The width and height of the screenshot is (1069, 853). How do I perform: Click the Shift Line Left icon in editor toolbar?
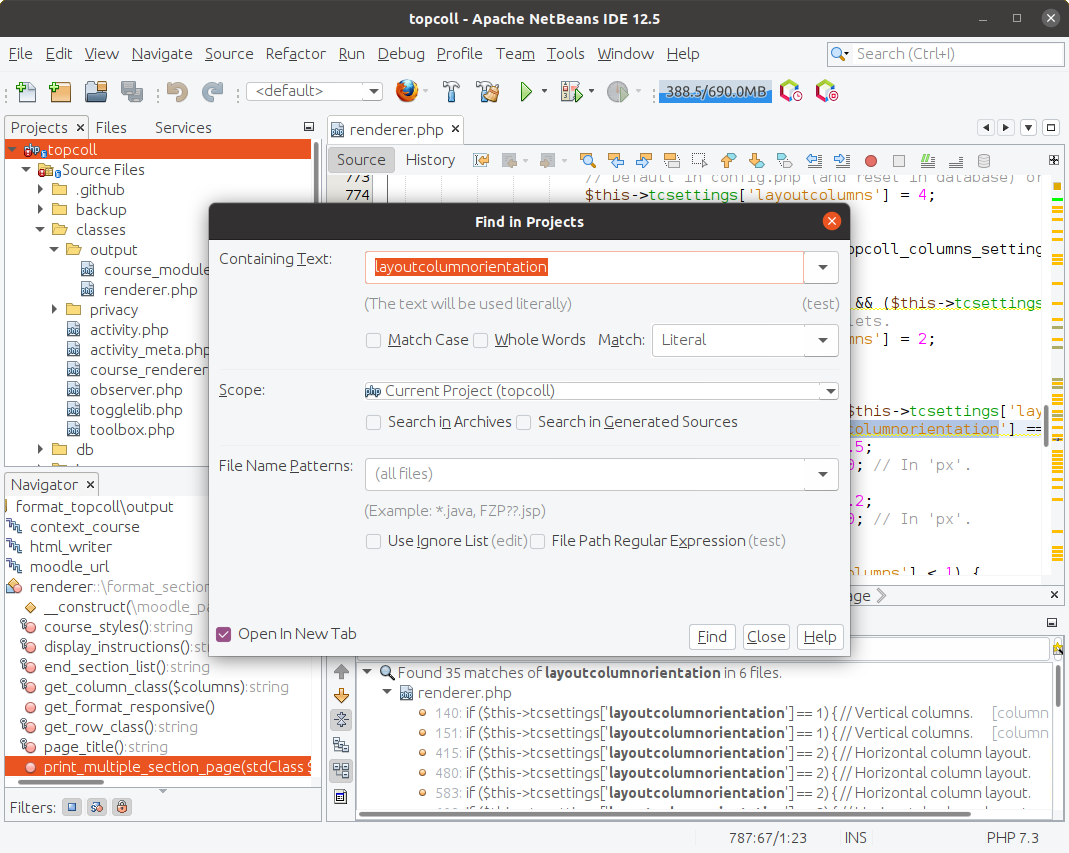(x=814, y=160)
